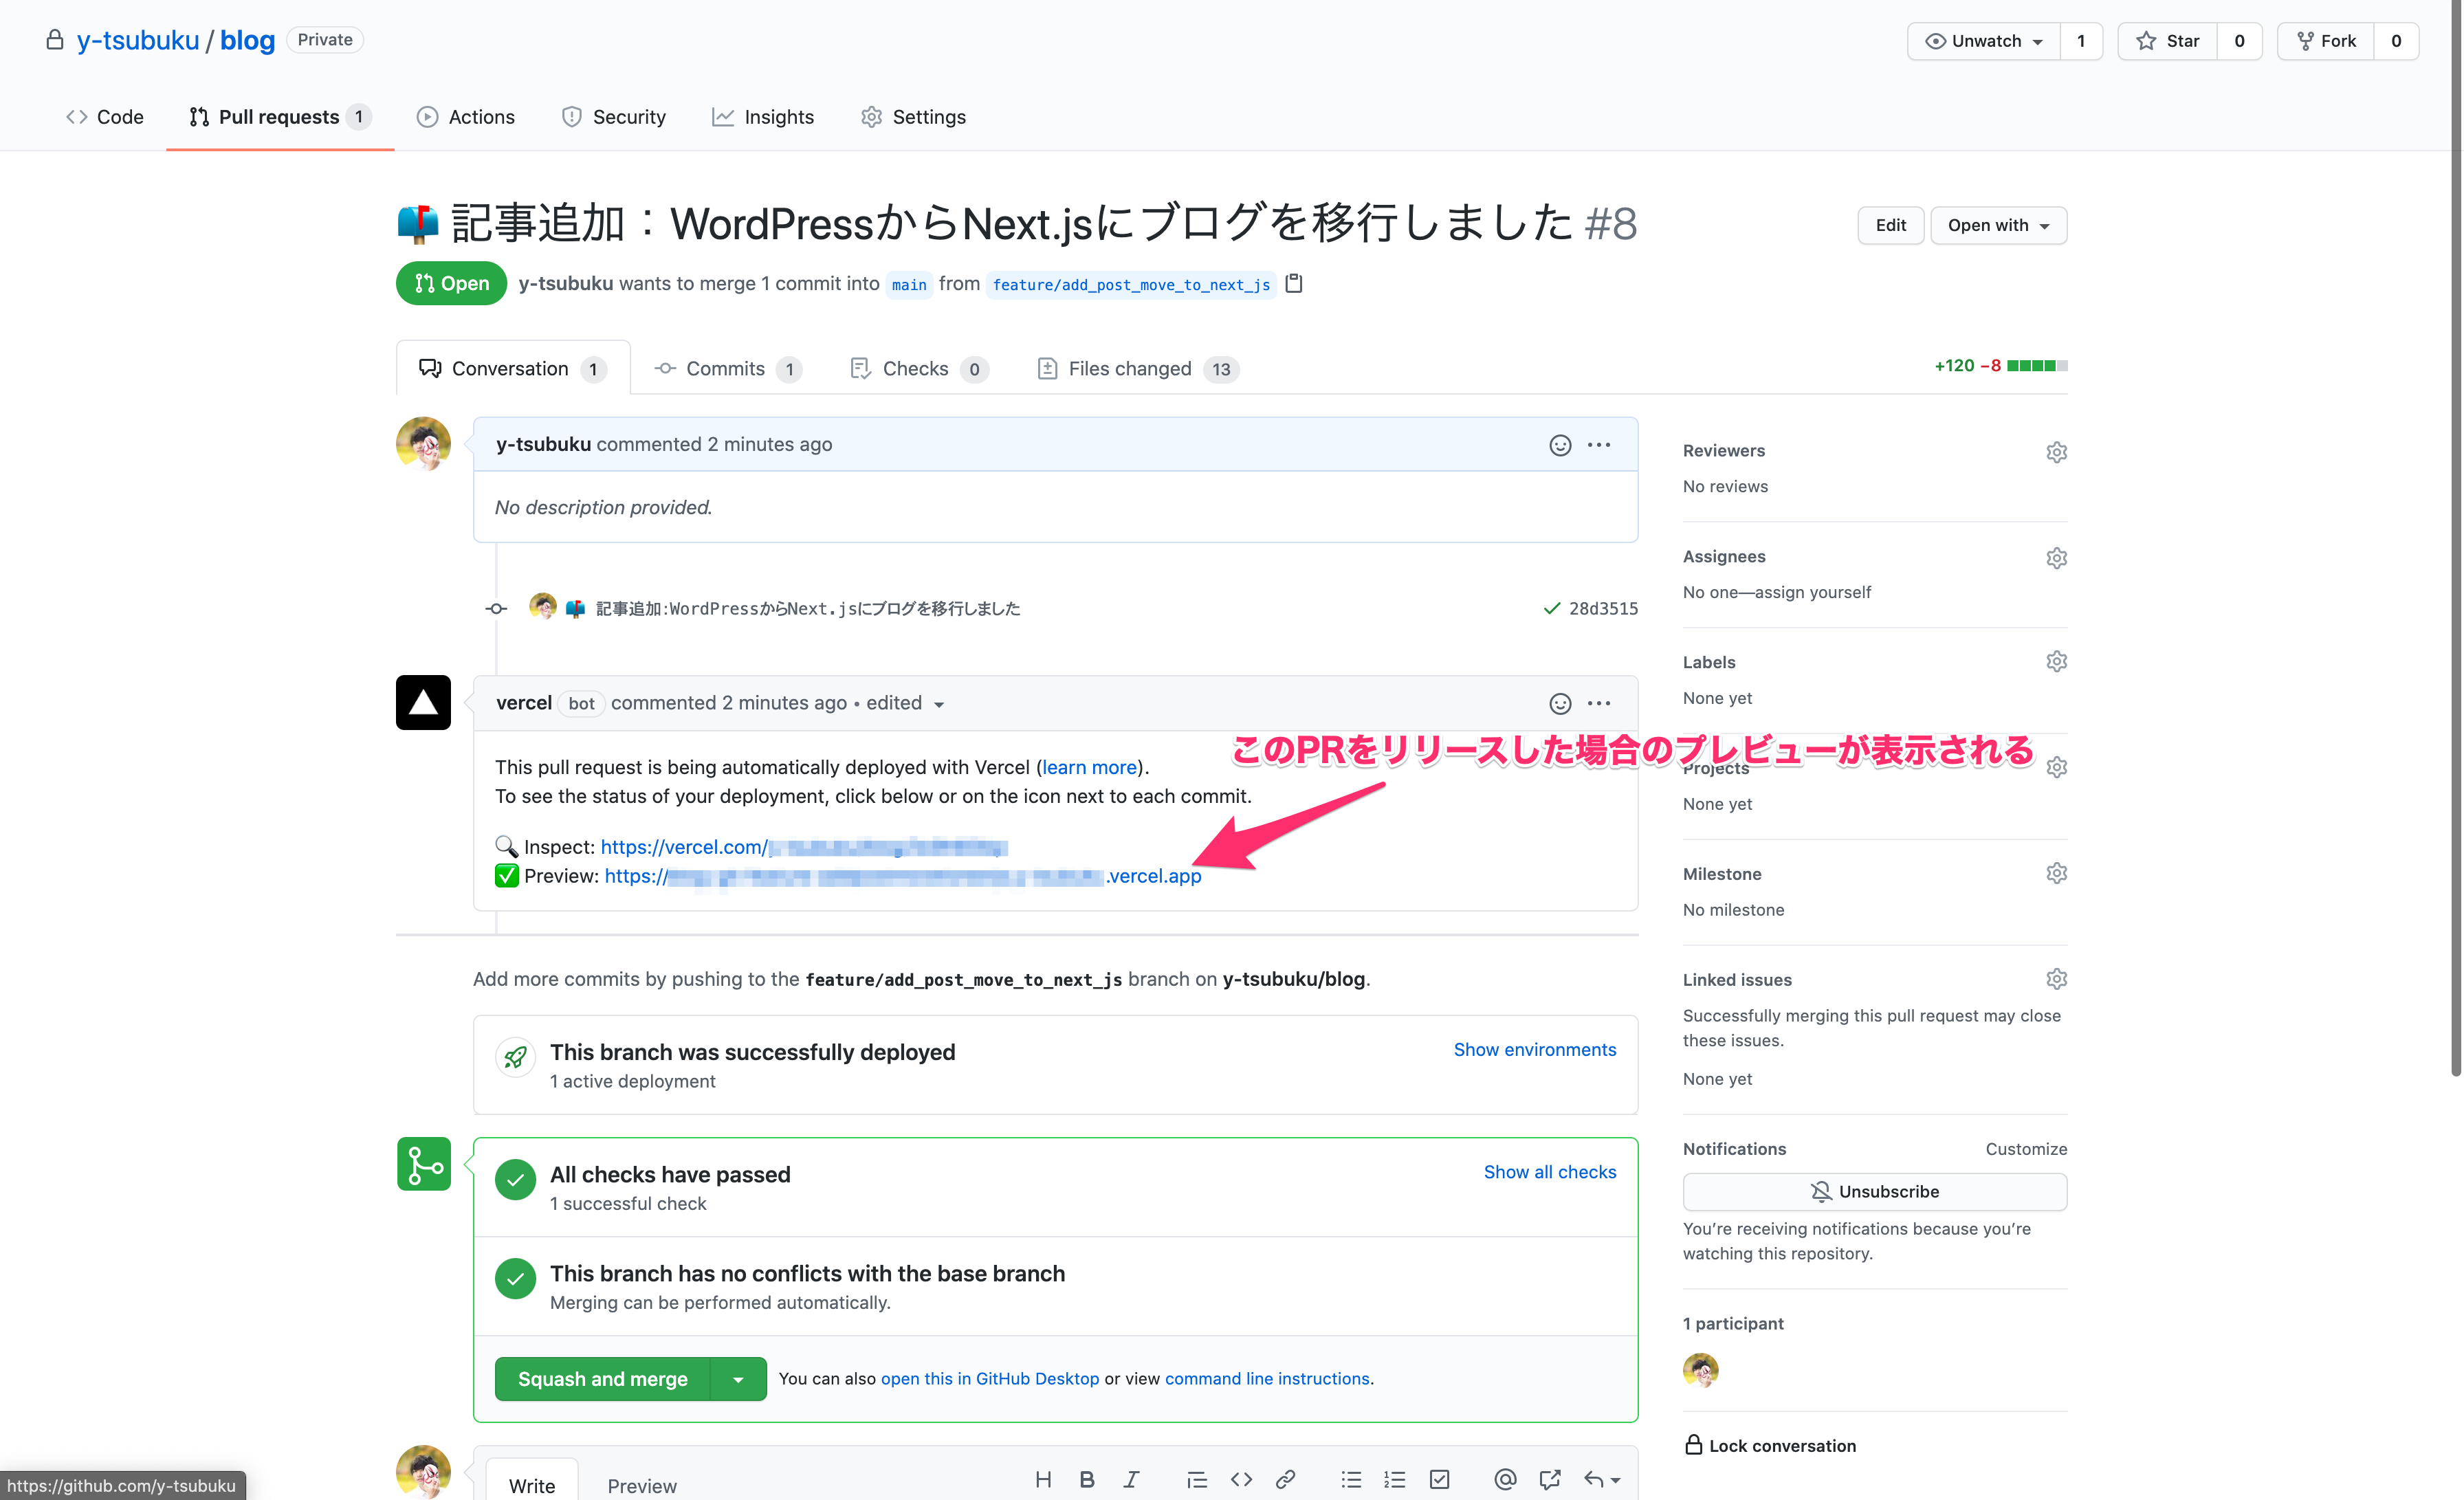Insert code in comment editor
The height and width of the screenshot is (1500, 2464).
click(1241, 1480)
